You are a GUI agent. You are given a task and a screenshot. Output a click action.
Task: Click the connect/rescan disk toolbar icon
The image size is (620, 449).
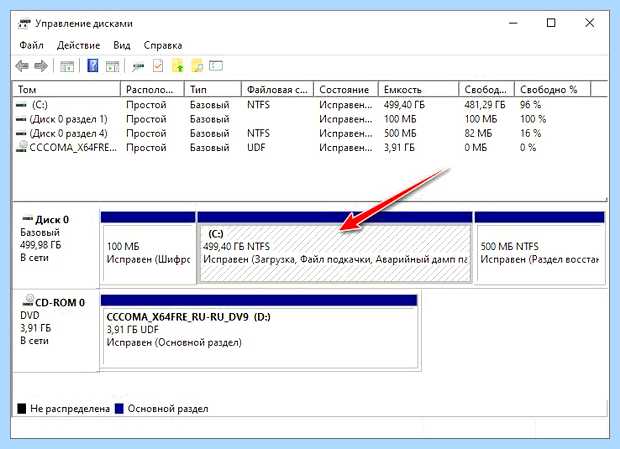point(138,67)
